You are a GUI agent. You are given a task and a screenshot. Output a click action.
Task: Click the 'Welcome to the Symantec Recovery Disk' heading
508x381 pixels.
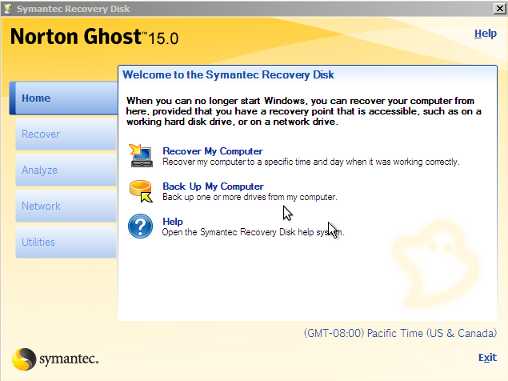228,75
